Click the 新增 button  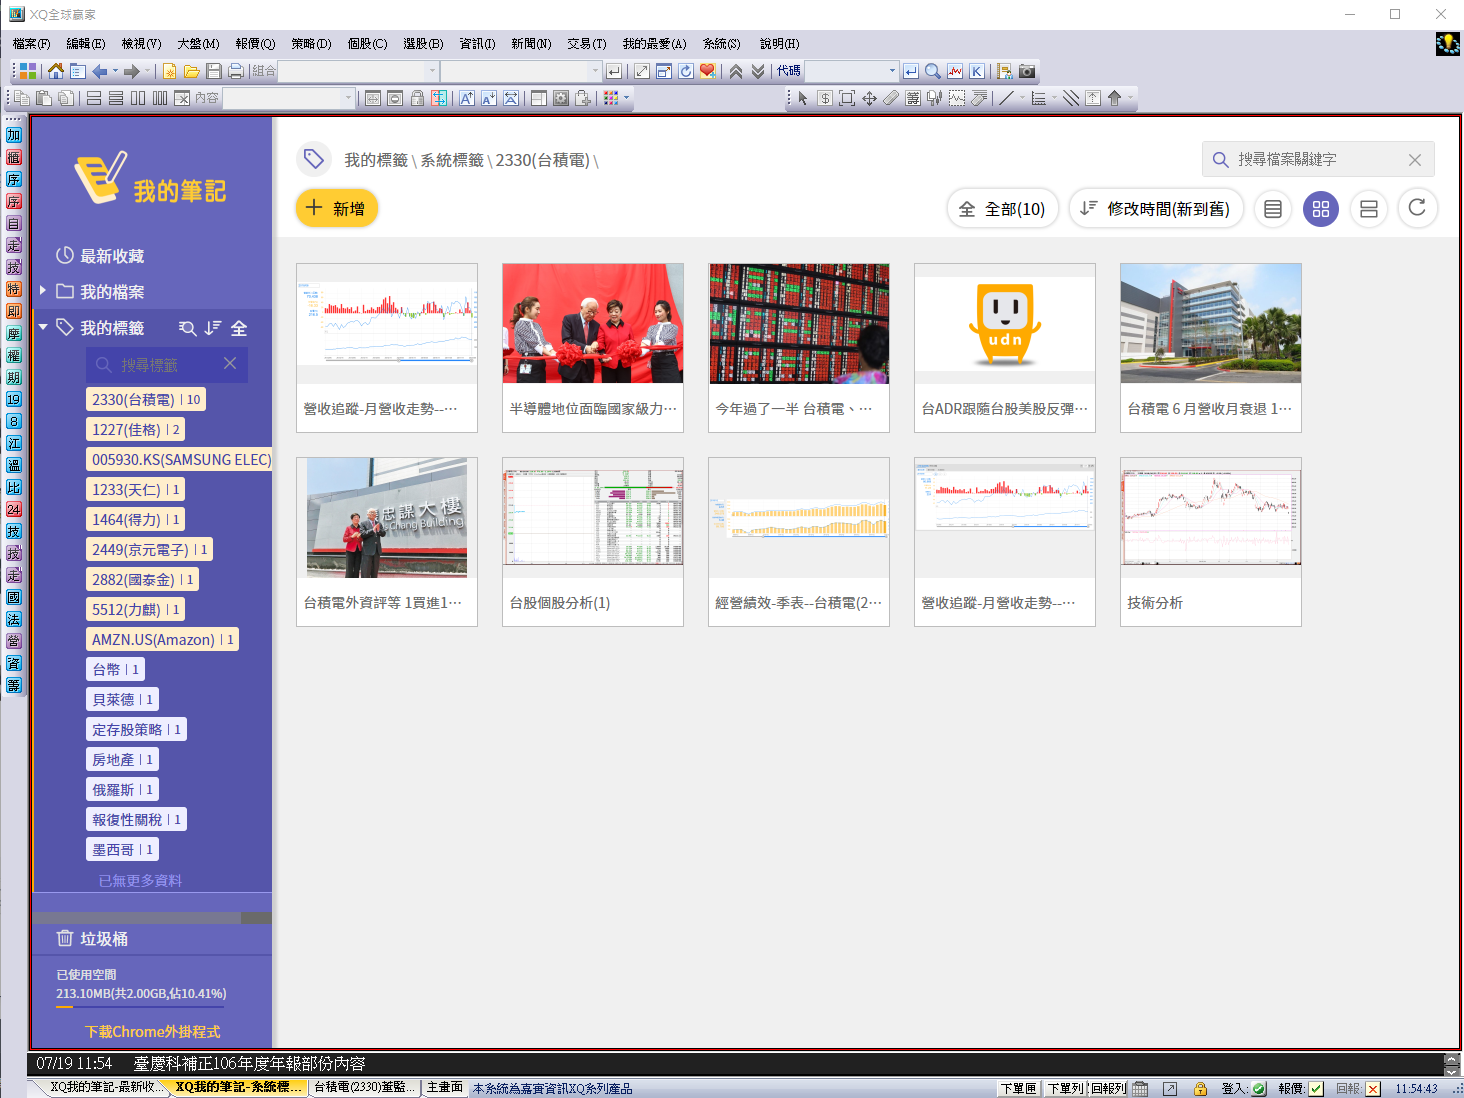click(337, 208)
